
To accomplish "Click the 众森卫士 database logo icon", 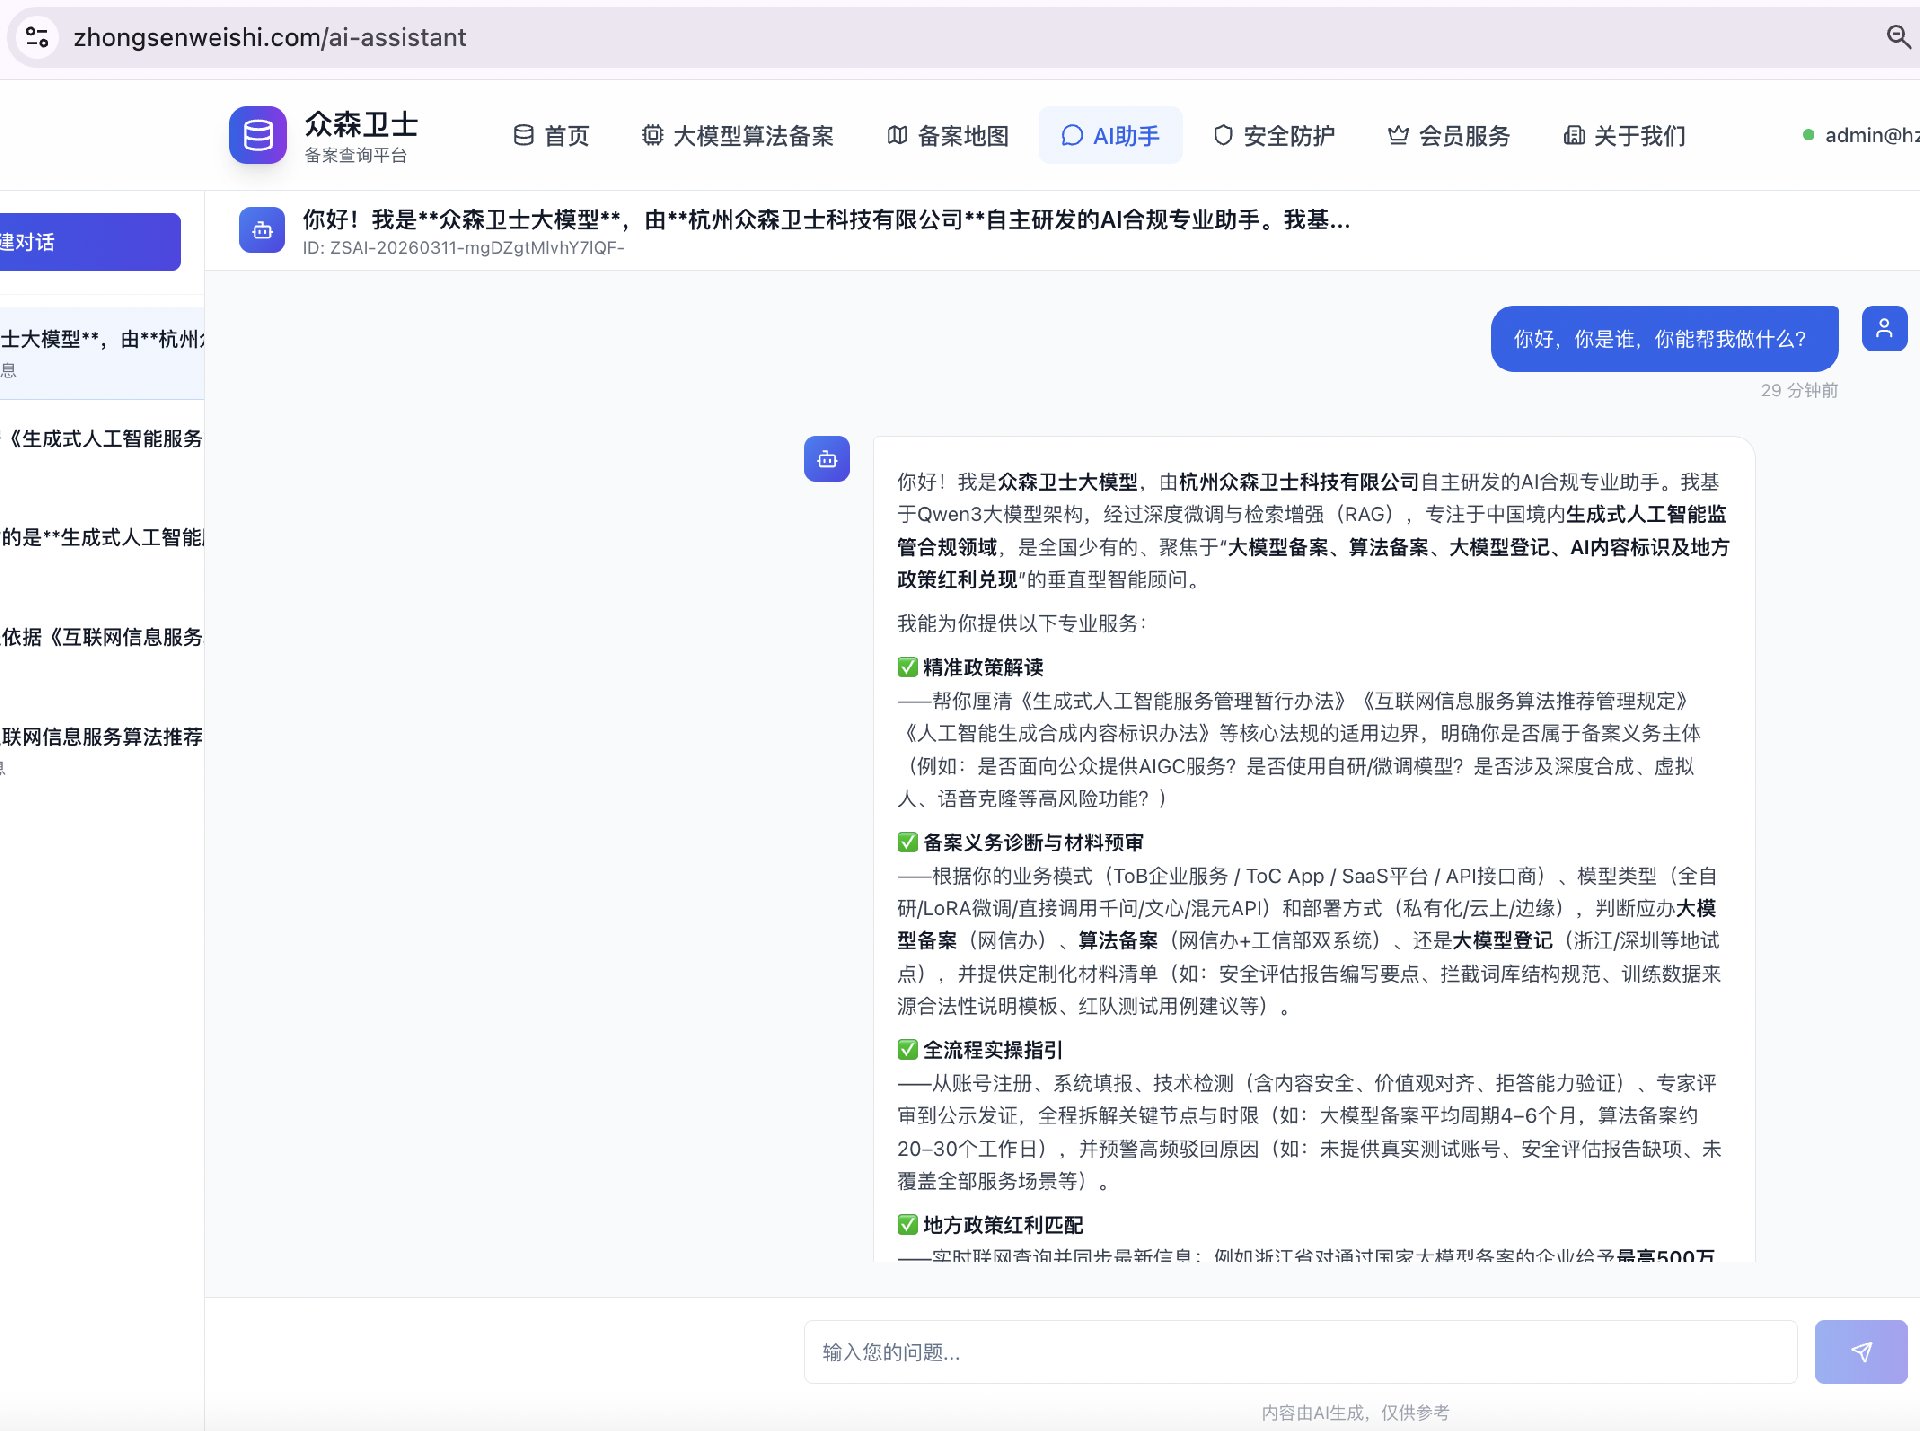I will [x=258, y=135].
